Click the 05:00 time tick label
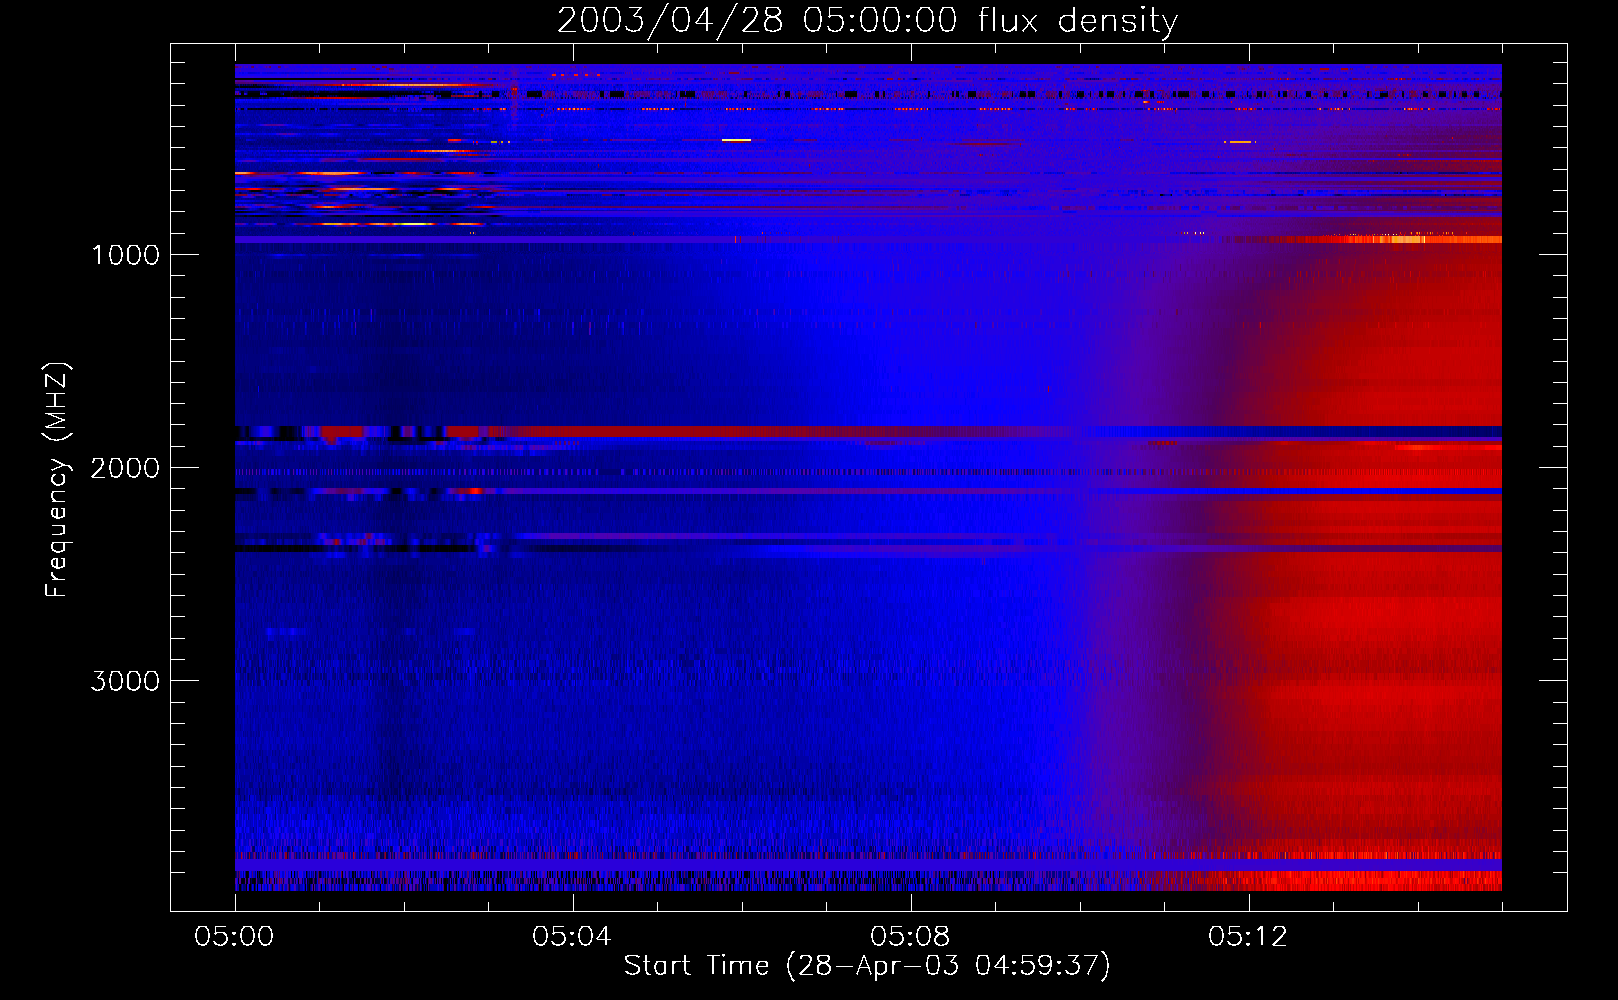 [234, 937]
